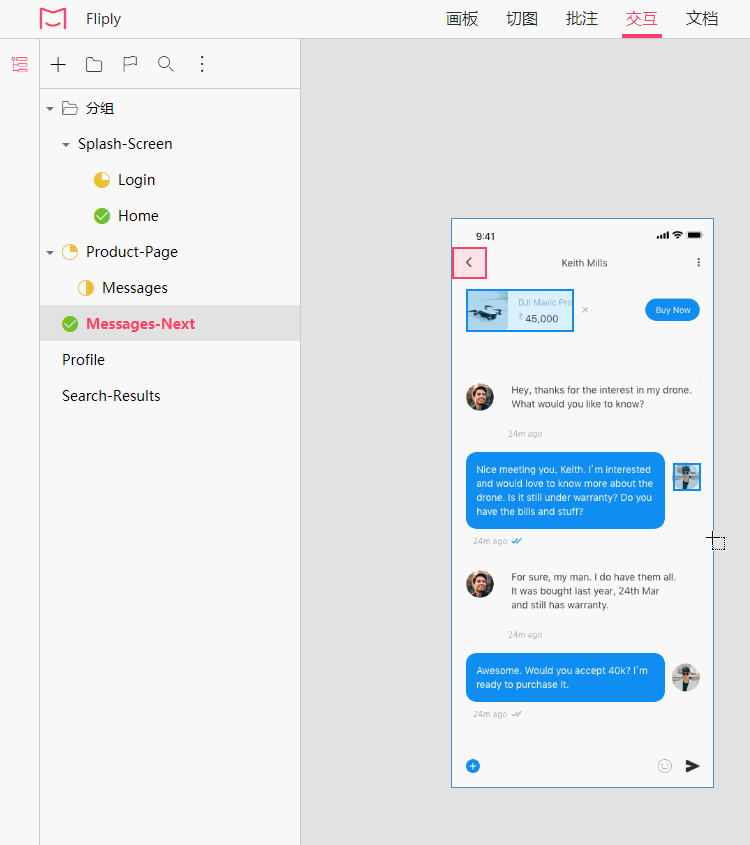Click highlighted user avatar beside first blue bubble
This screenshot has width=750, height=845.
(687, 477)
